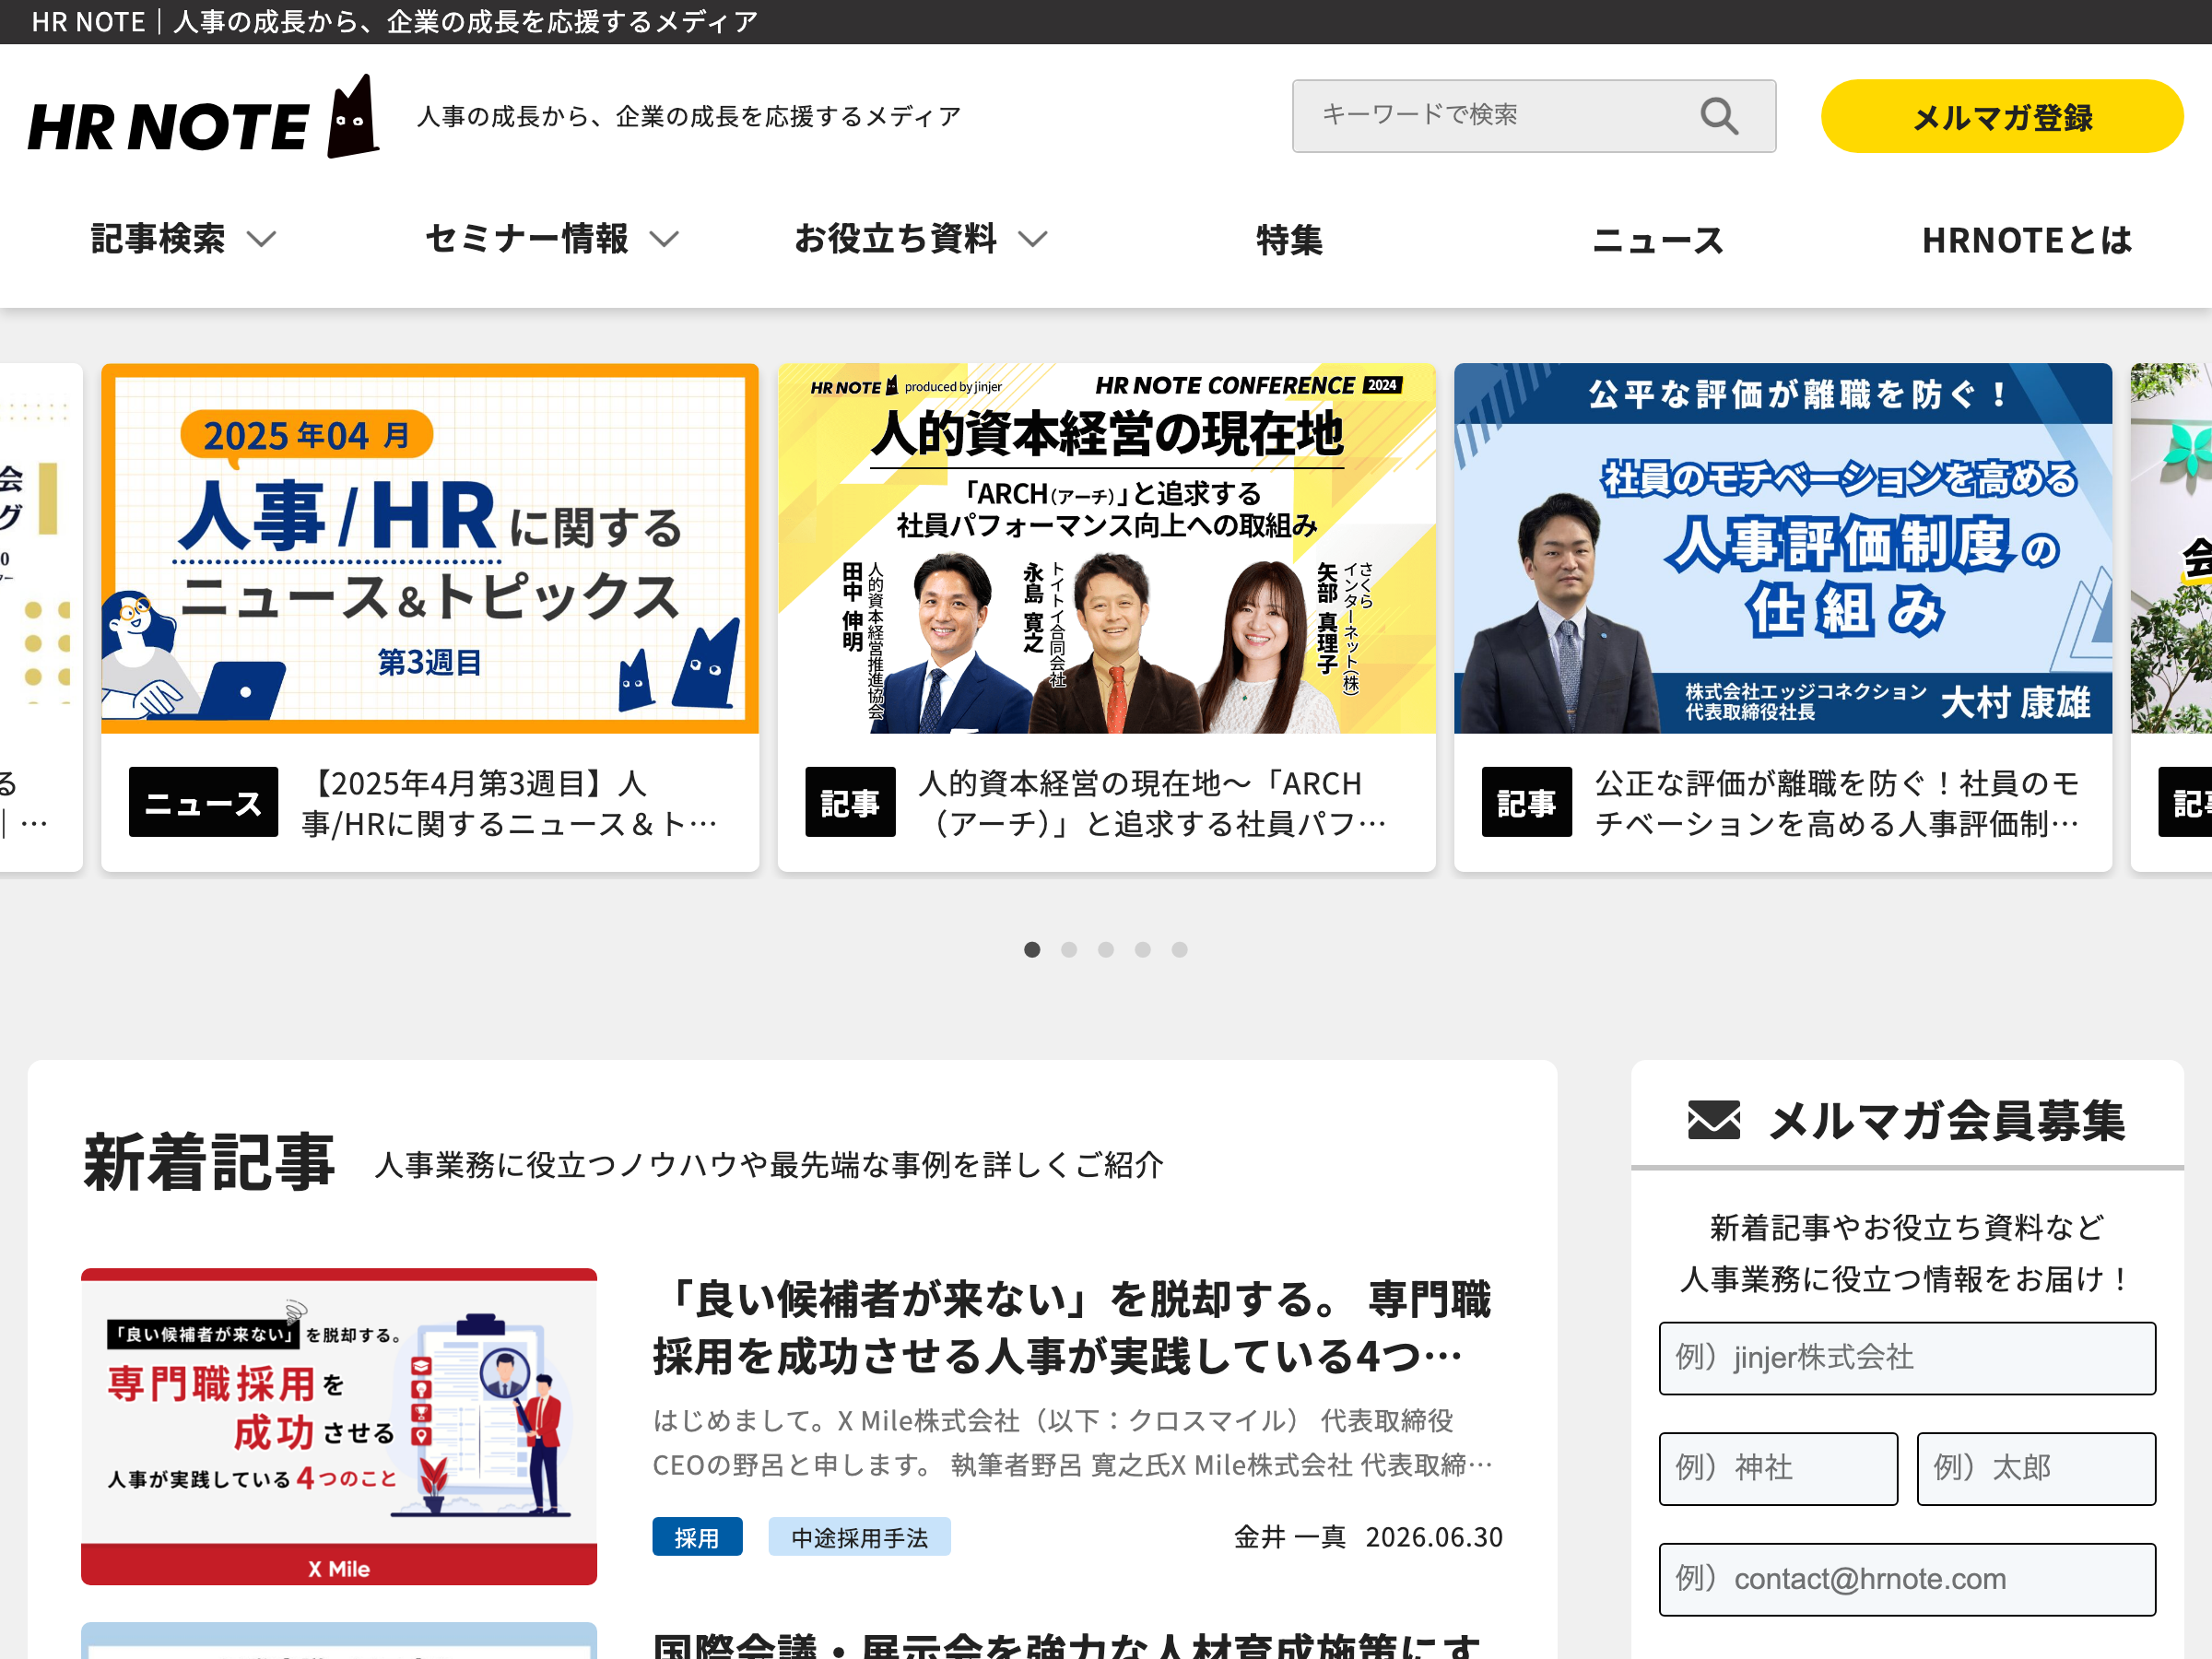Click the date 2026.06.30

point(1434,1537)
